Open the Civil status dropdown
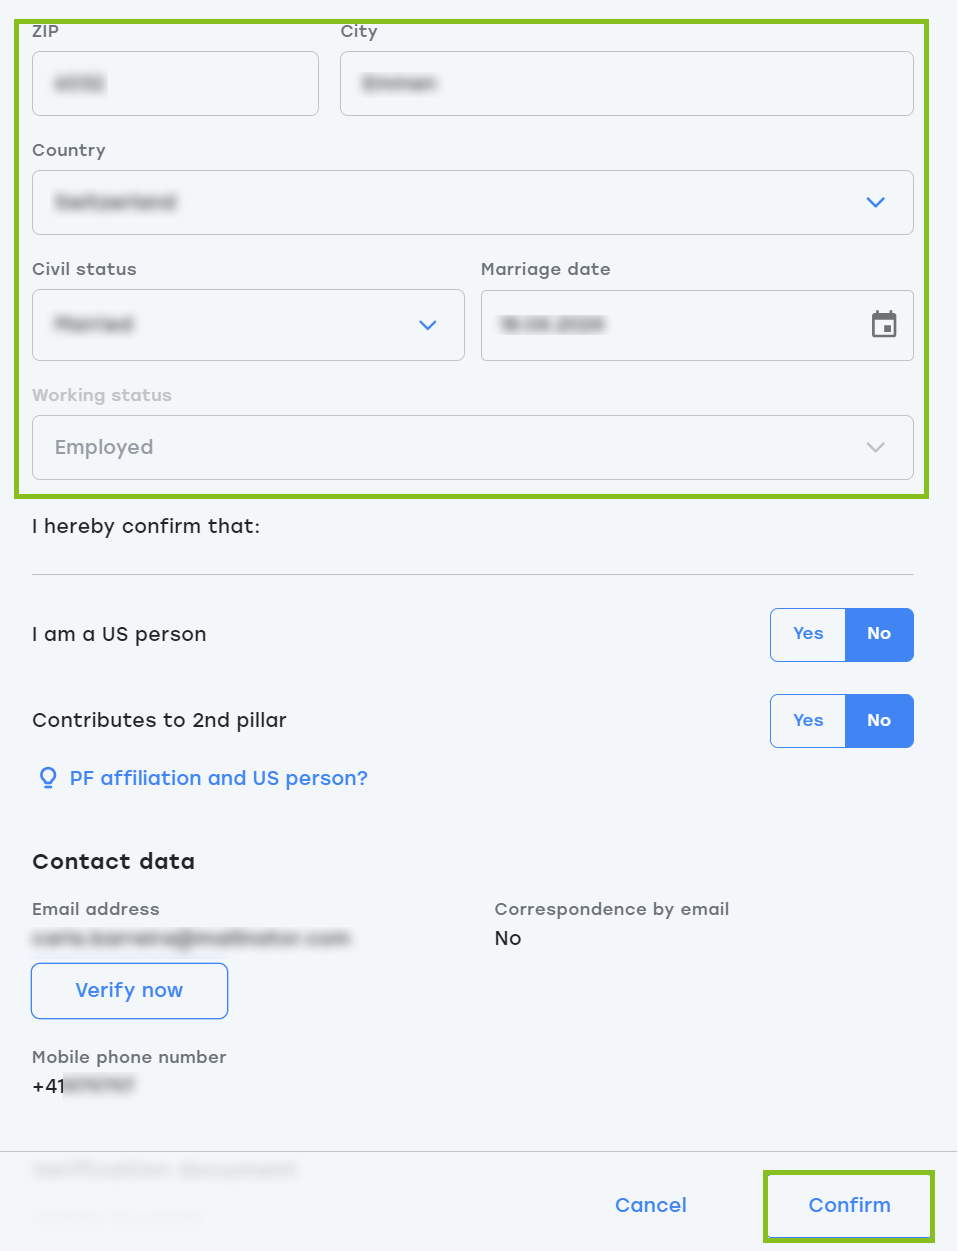The image size is (958, 1251). (x=248, y=325)
